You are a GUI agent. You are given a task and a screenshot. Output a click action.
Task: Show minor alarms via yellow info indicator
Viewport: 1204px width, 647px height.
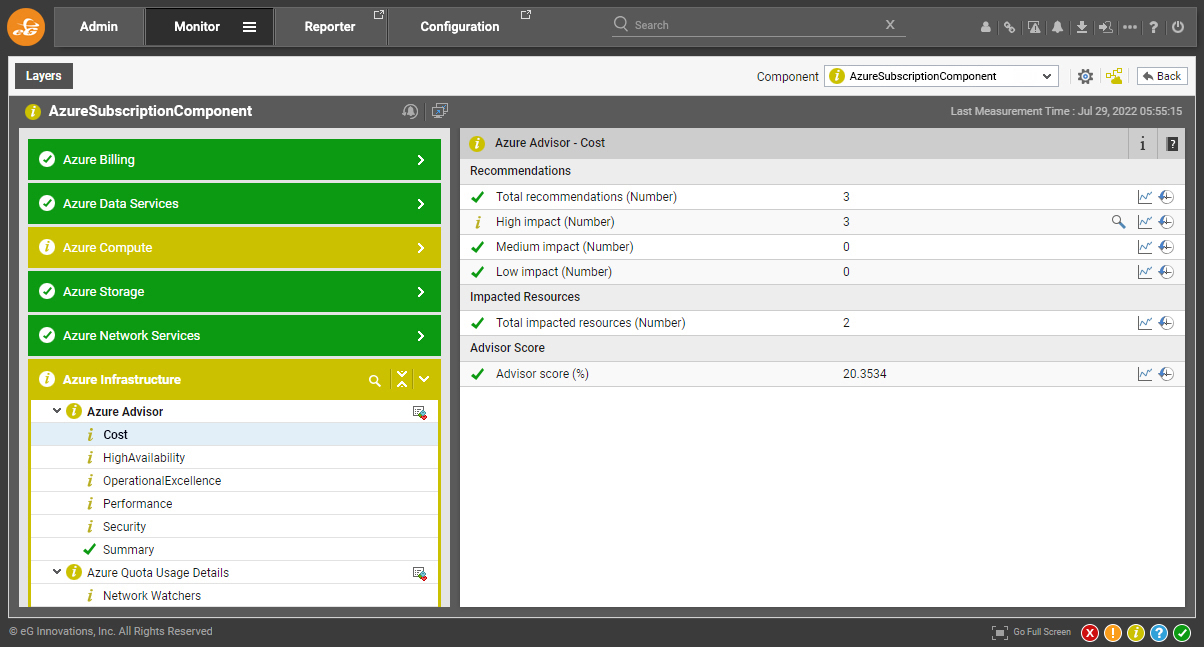coord(1136,632)
